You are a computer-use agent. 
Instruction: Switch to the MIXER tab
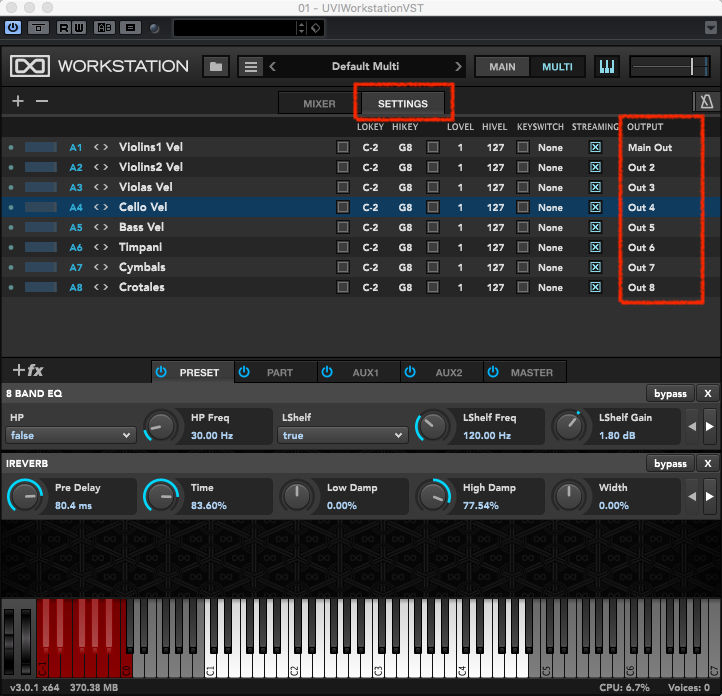pyautogui.click(x=319, y=104)
